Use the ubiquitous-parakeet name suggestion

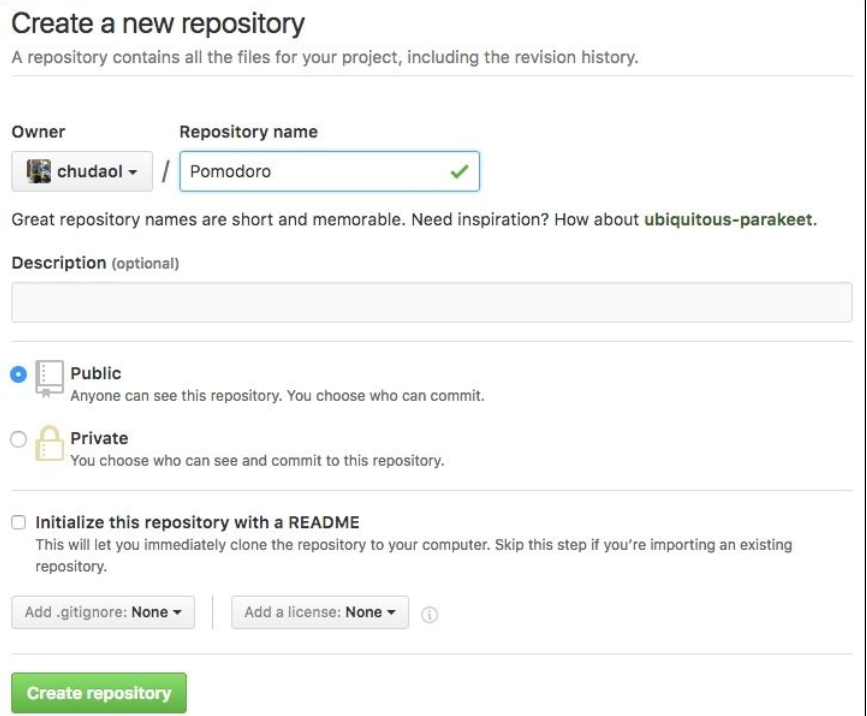[729, 221]
